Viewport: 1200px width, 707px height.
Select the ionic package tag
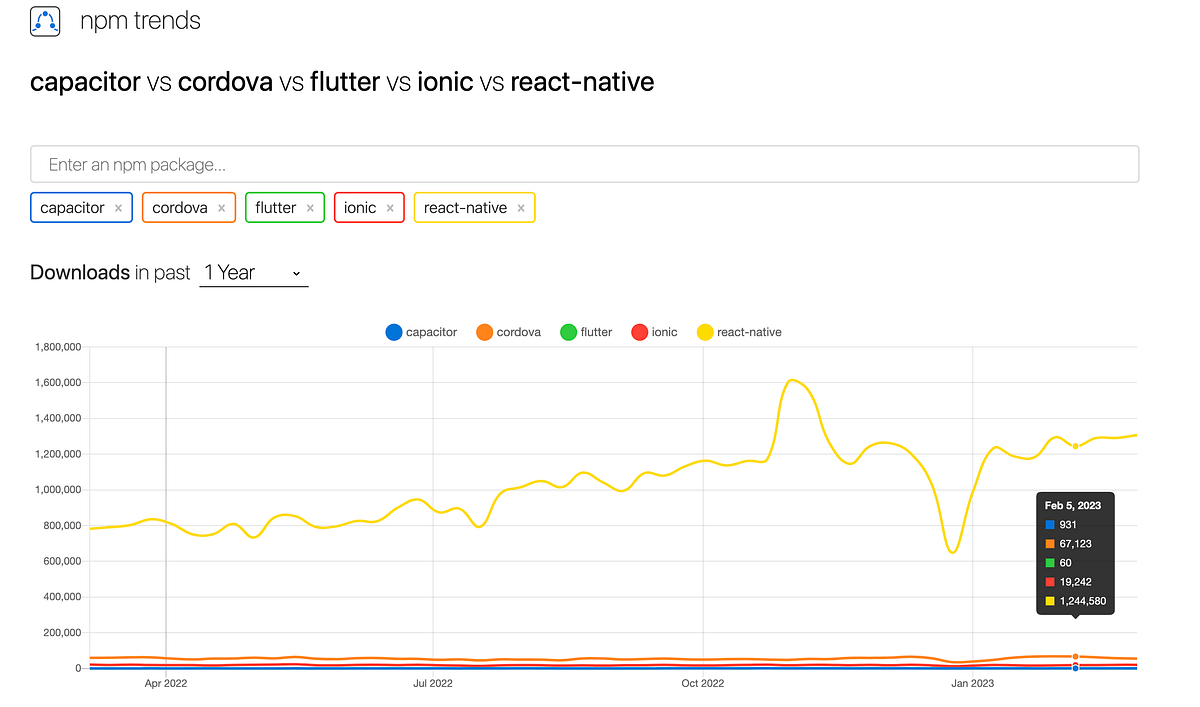pos(358,207)
